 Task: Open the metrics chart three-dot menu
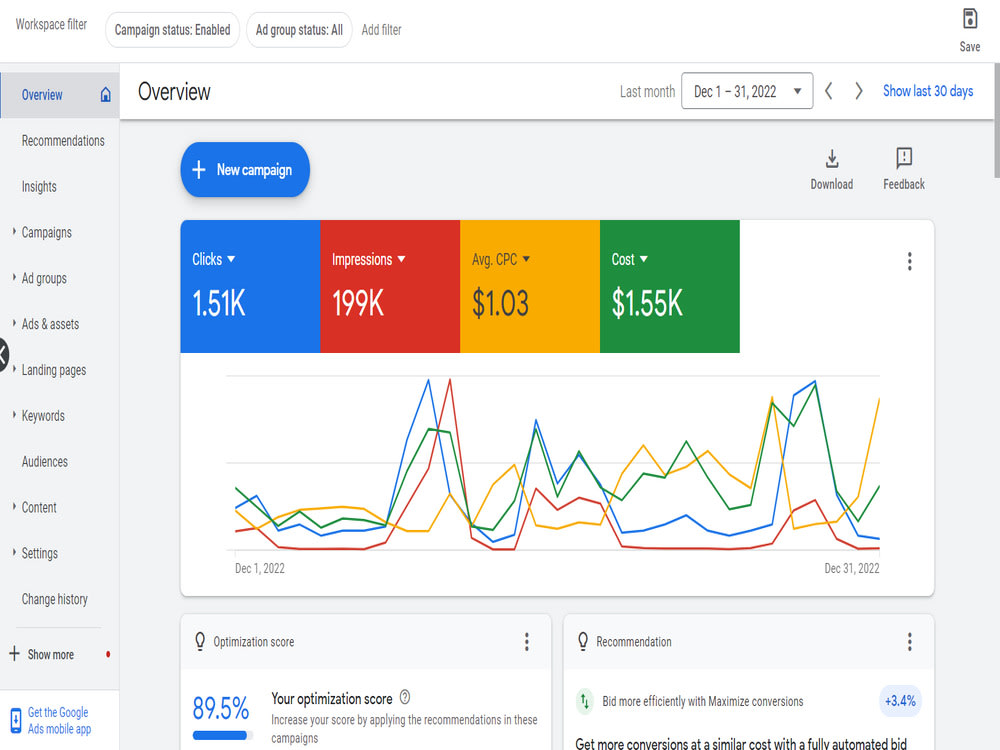tap(909, 261)
